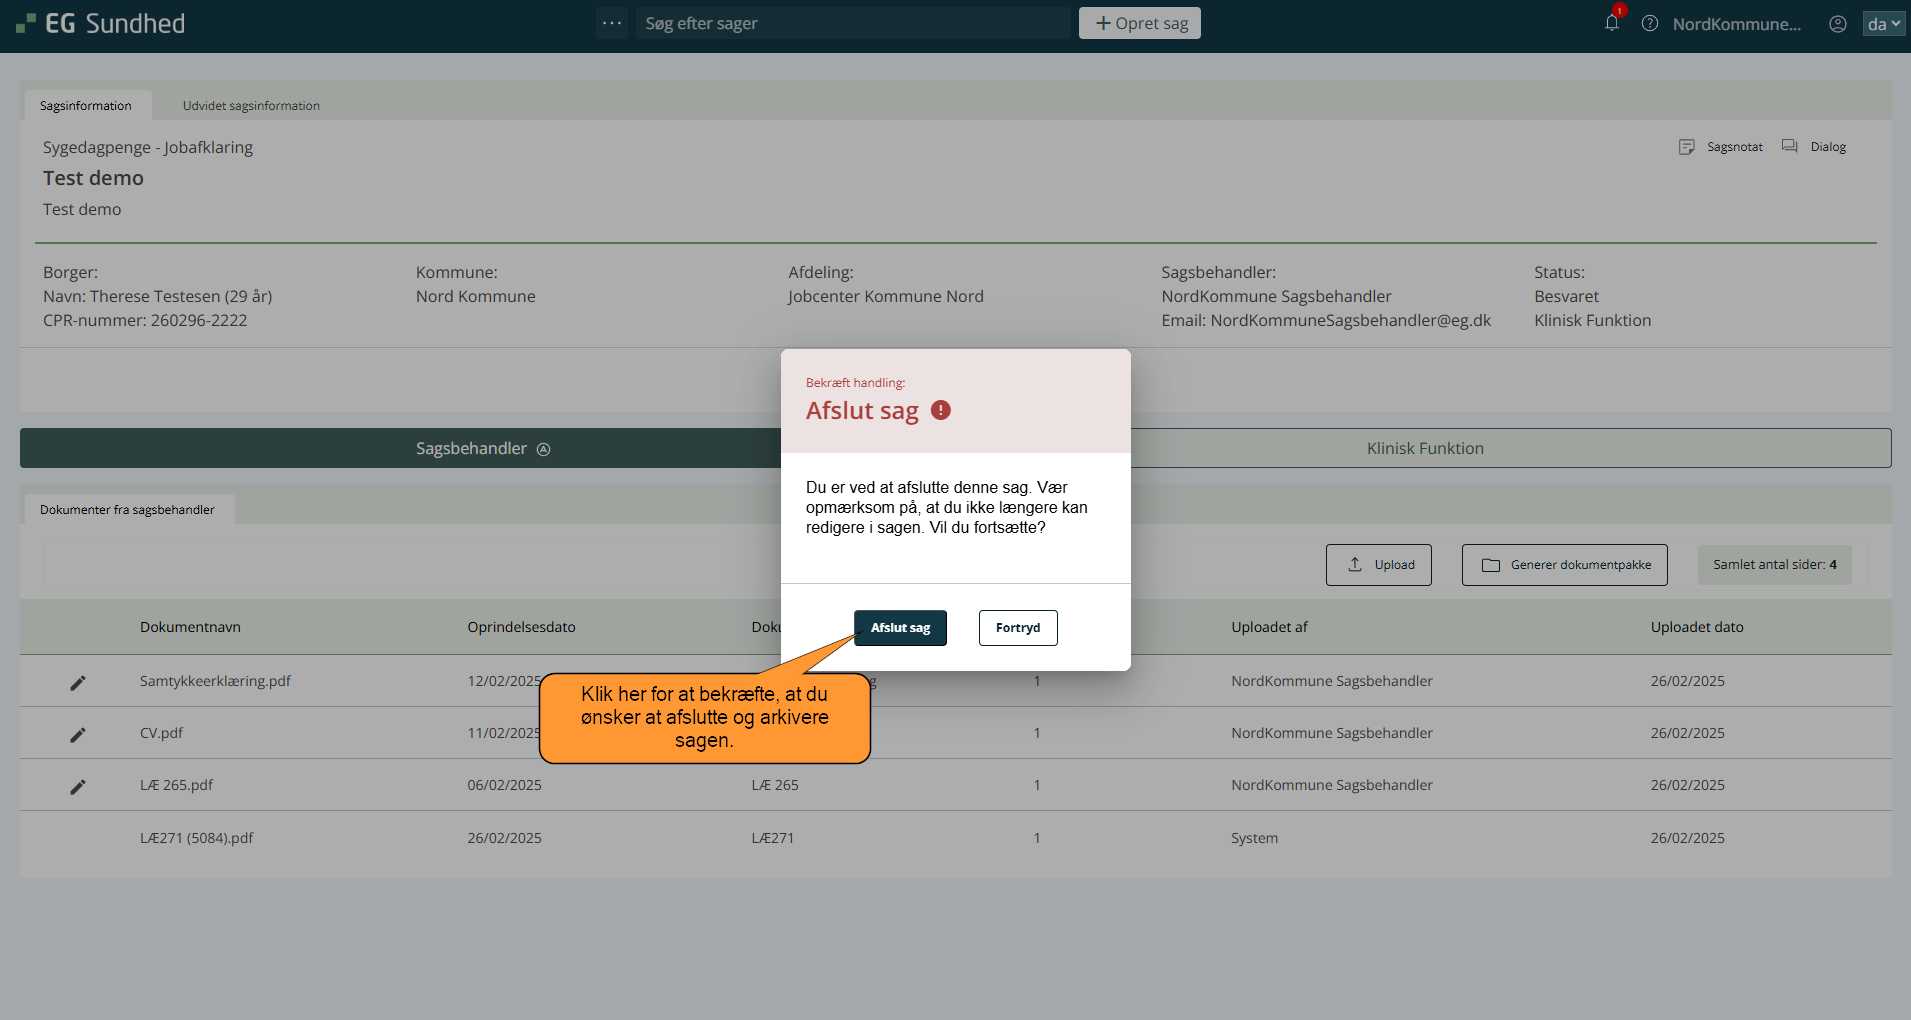1911x1020 pixels.
Task: Click the Søg efter sager search field
Action: (852, 23)
